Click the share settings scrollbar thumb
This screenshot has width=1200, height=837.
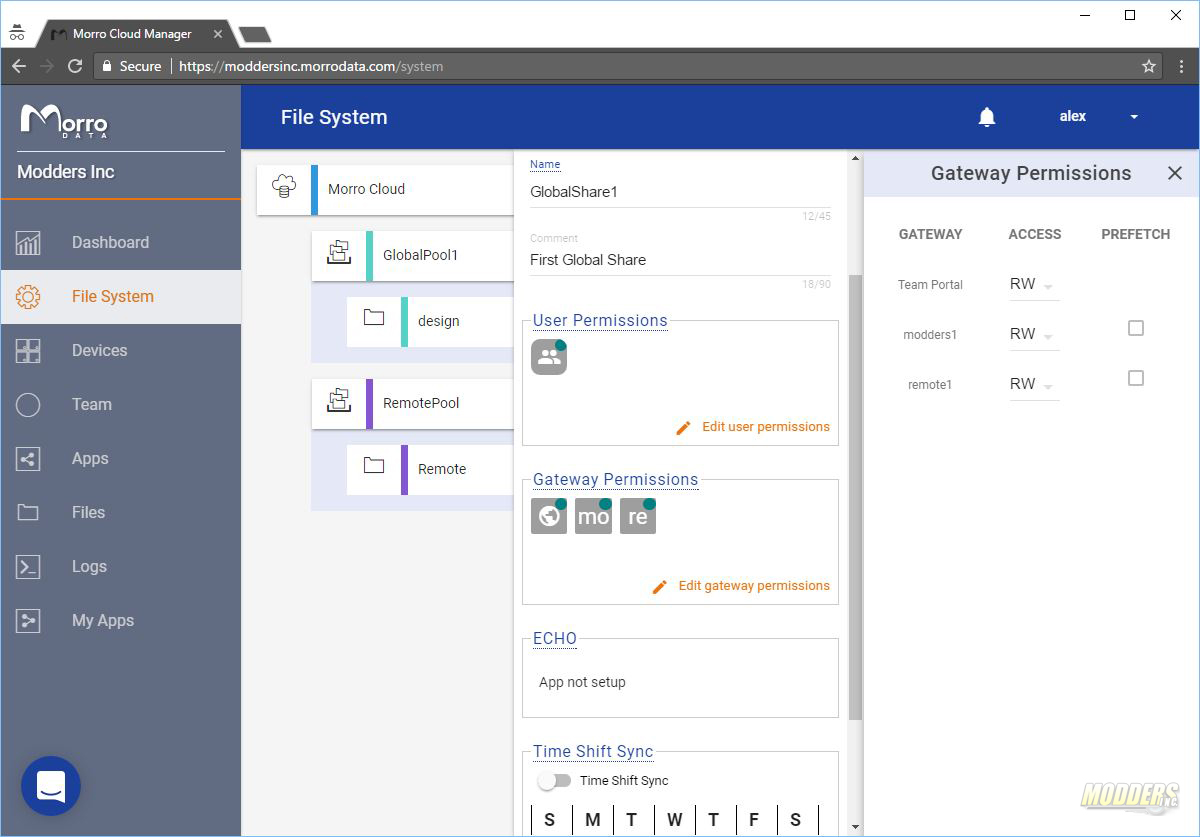[855, 497]
